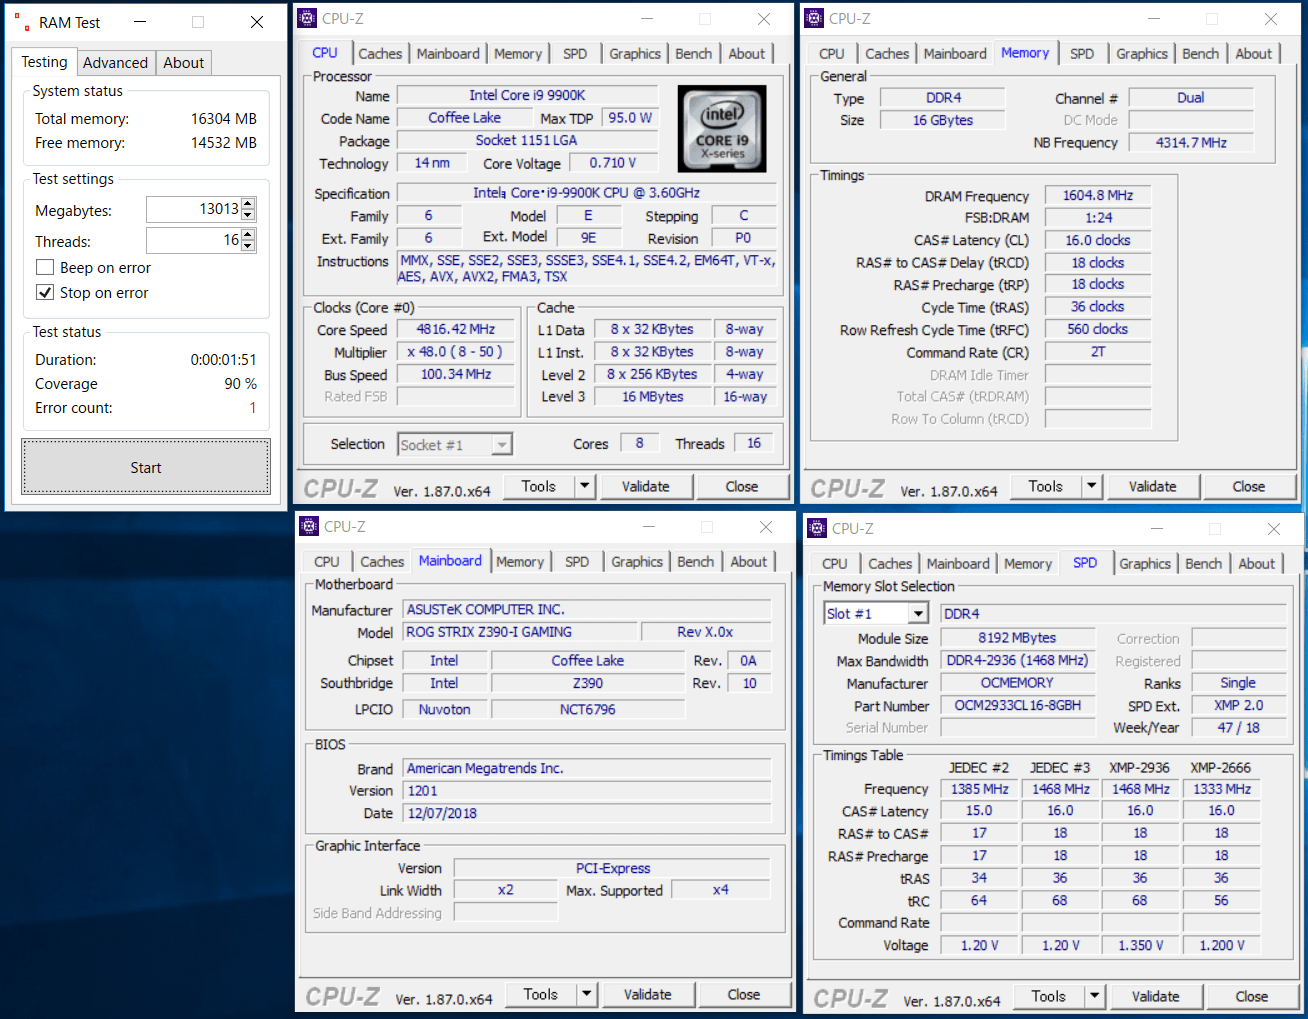This screenshot has height=1019, width=1308.
Task: Open the About tab in the SPD tab window
Action: pyautogui.click(x=1257, y=564)
